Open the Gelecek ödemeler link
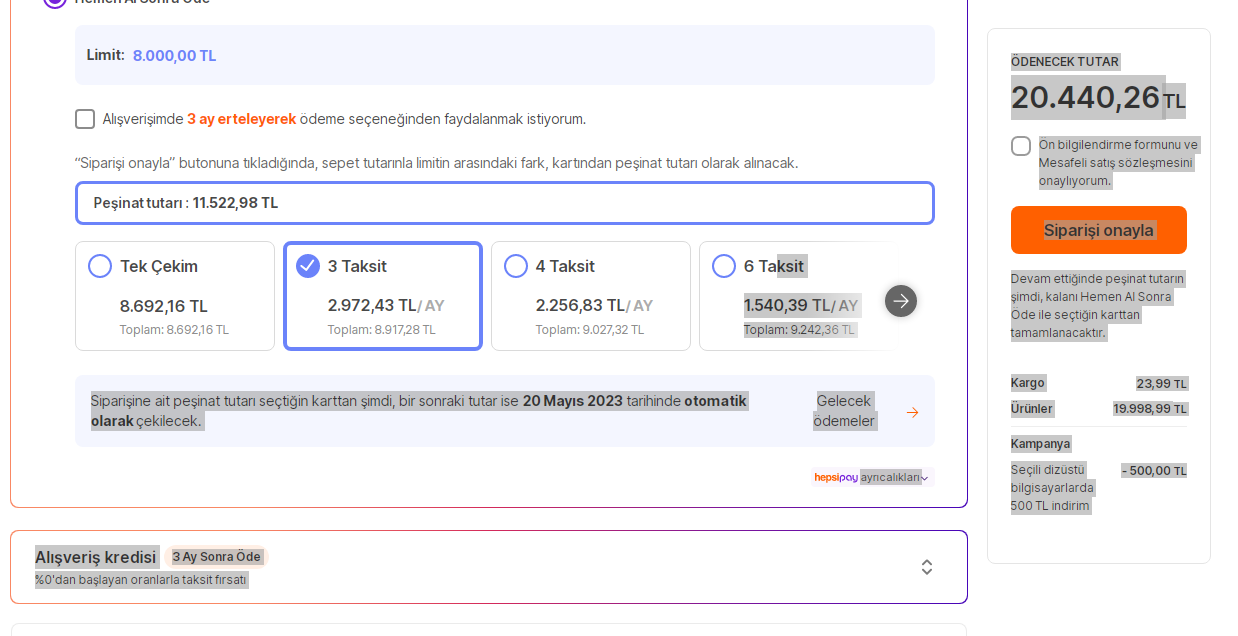Viewport: 1238px width, 636px height. [x=844, y=411]
